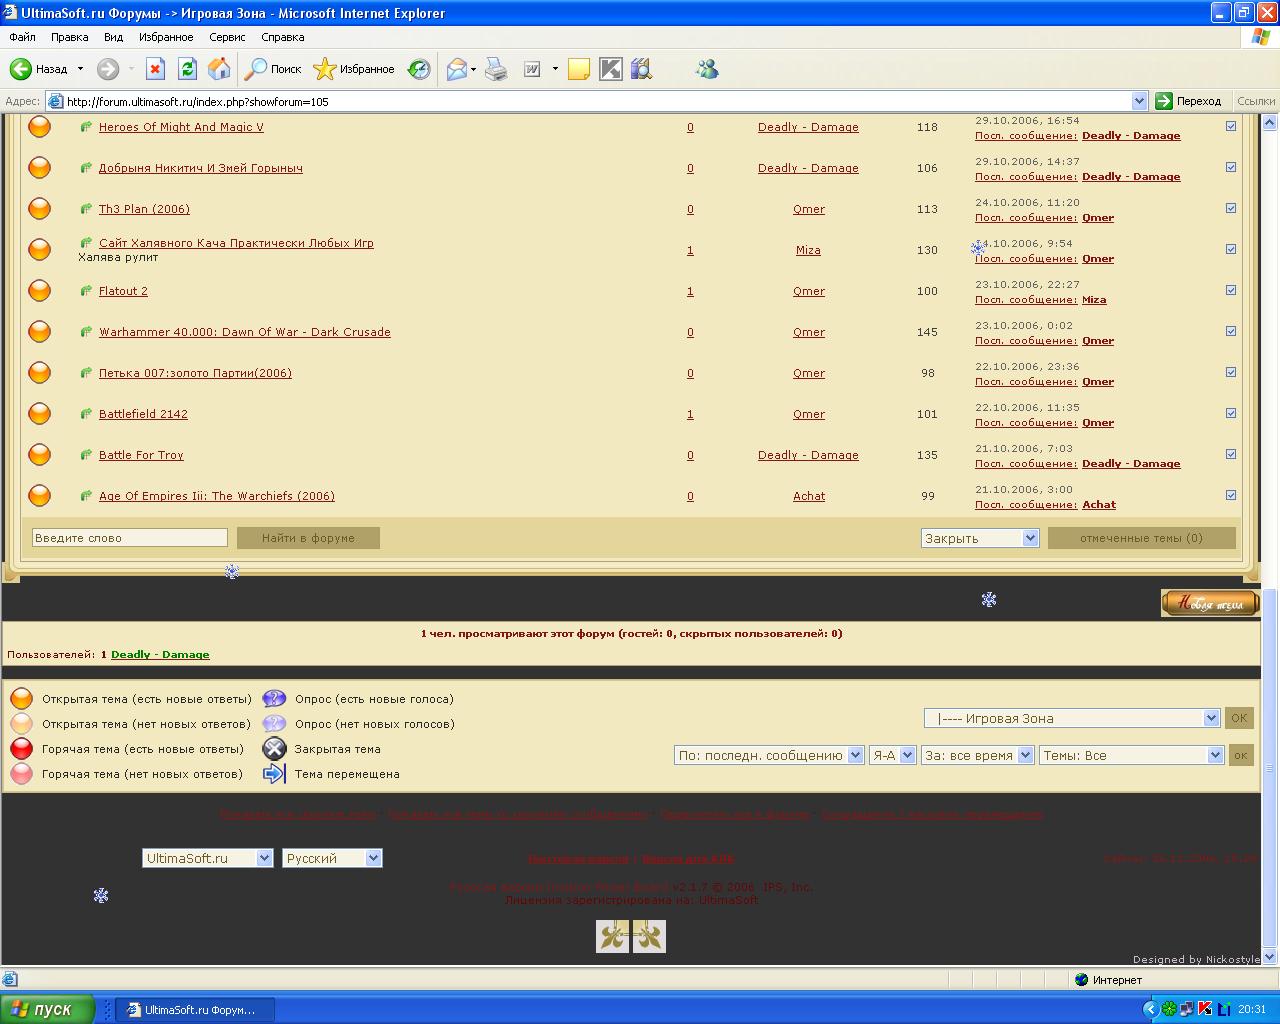Open the Закрыть moderation action dropdown
Screen dimensions: 1280x1024
(980, 538)
